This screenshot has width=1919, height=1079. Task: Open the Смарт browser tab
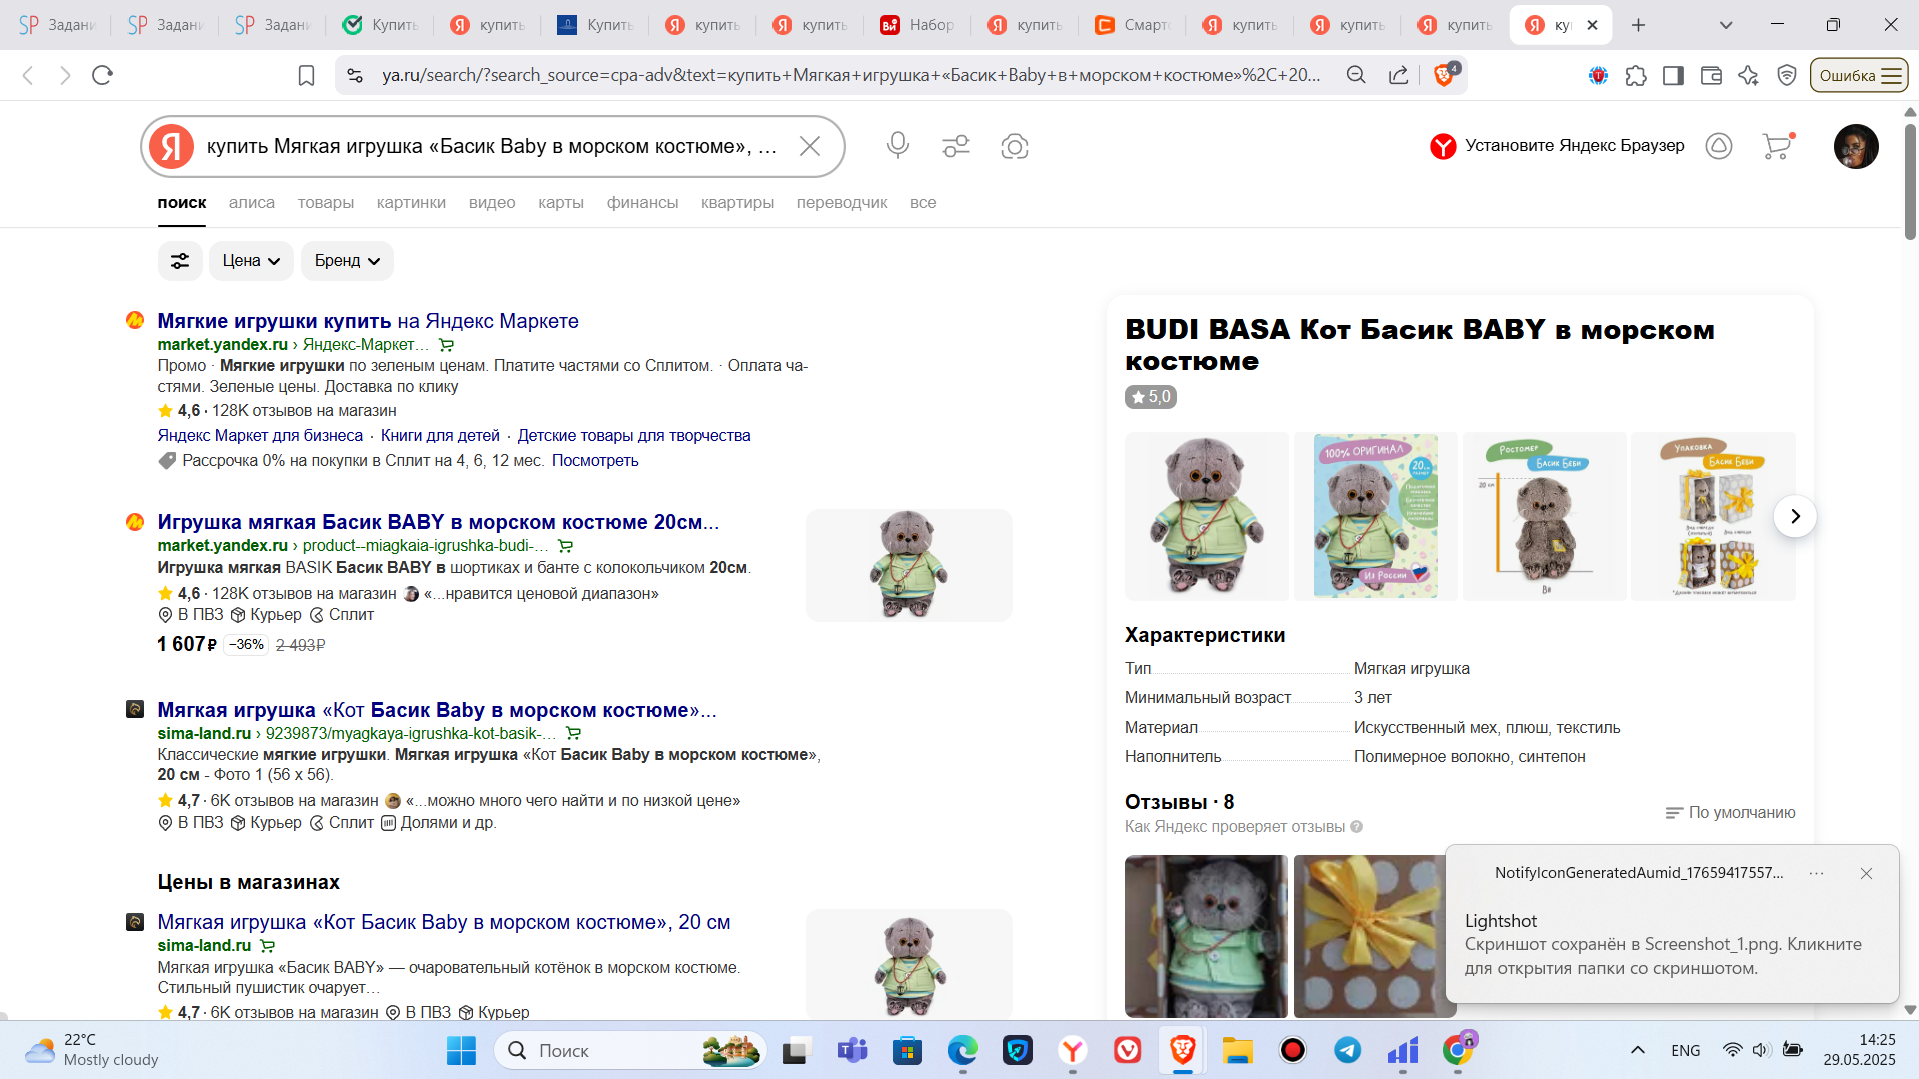1132,25
